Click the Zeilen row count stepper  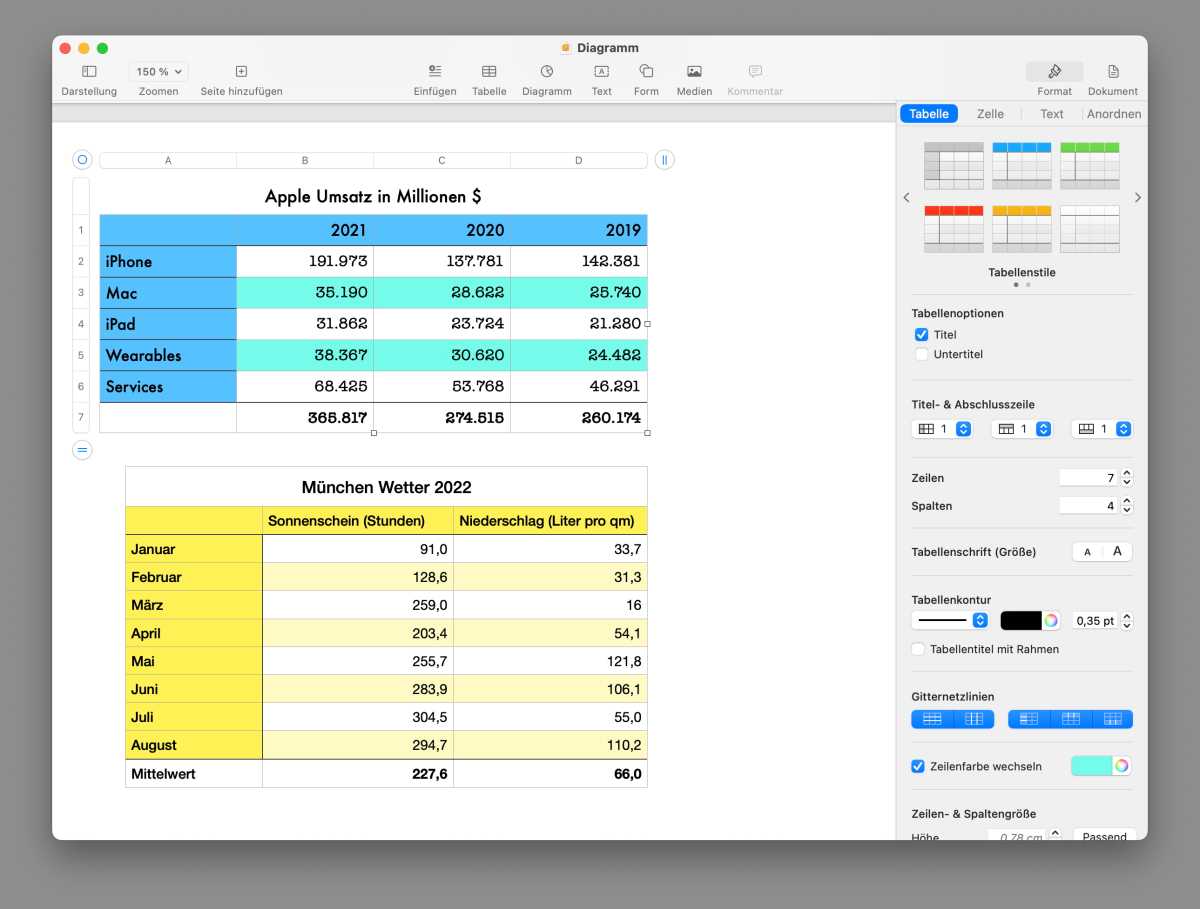[x=1127, y=478]
